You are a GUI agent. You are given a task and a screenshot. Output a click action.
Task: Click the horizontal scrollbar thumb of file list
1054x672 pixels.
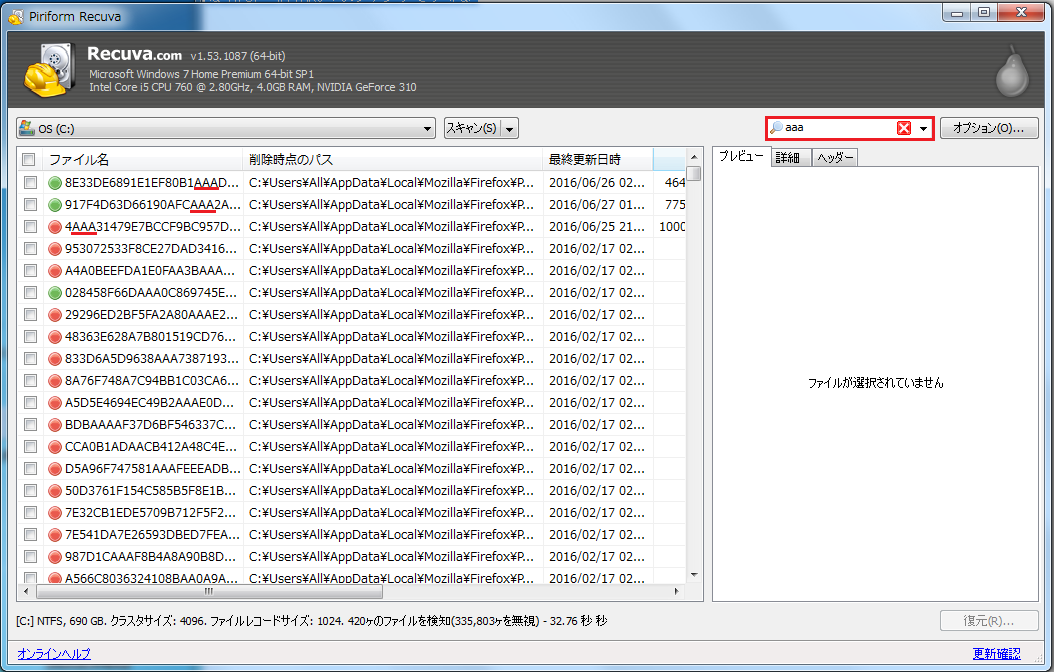pos(210,591)
